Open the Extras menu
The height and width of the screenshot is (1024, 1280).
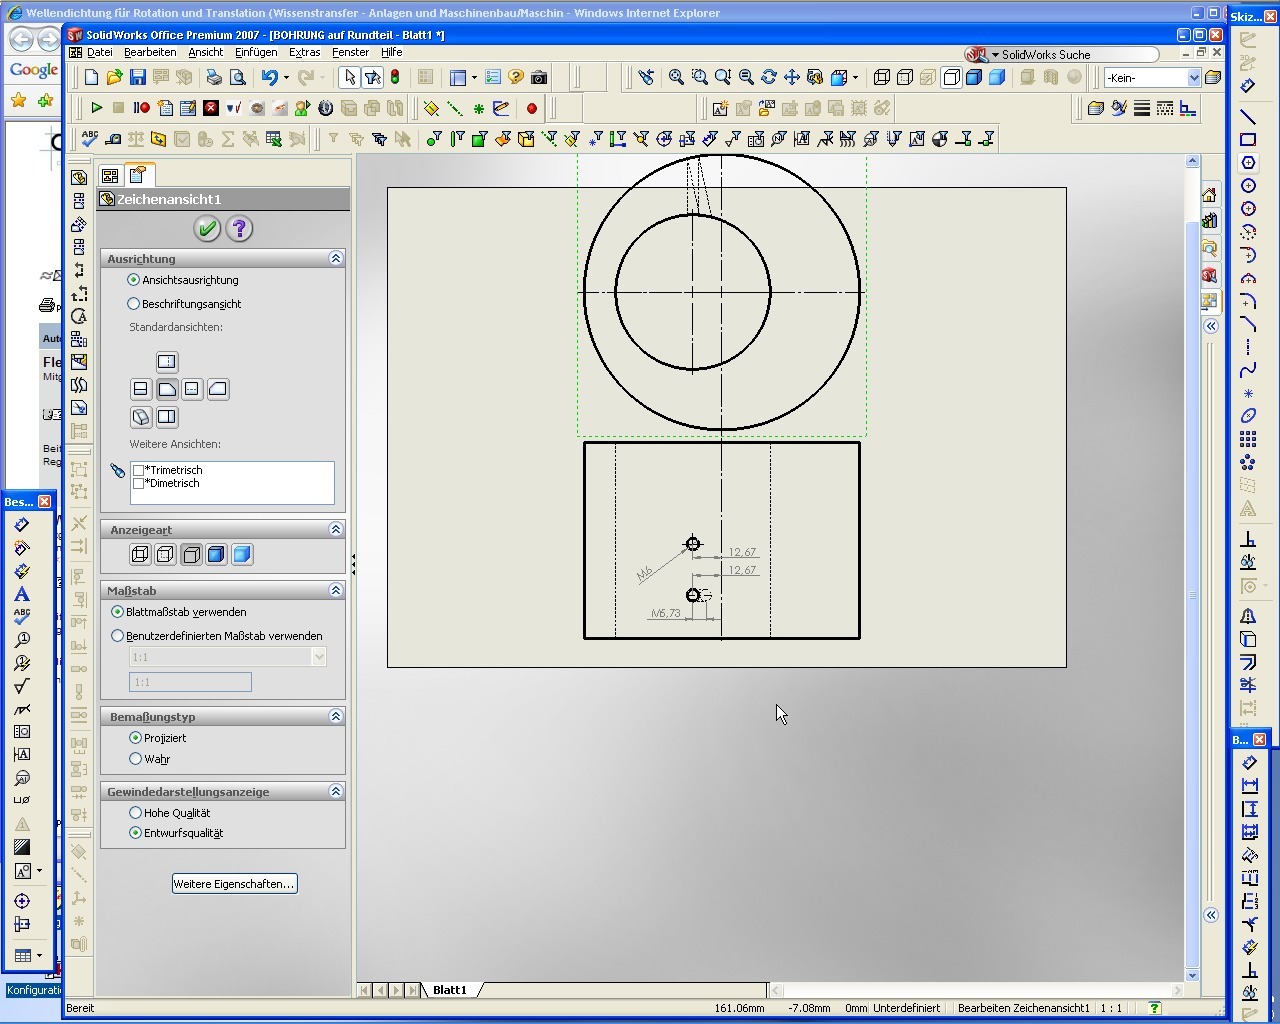tap(304, 52)
